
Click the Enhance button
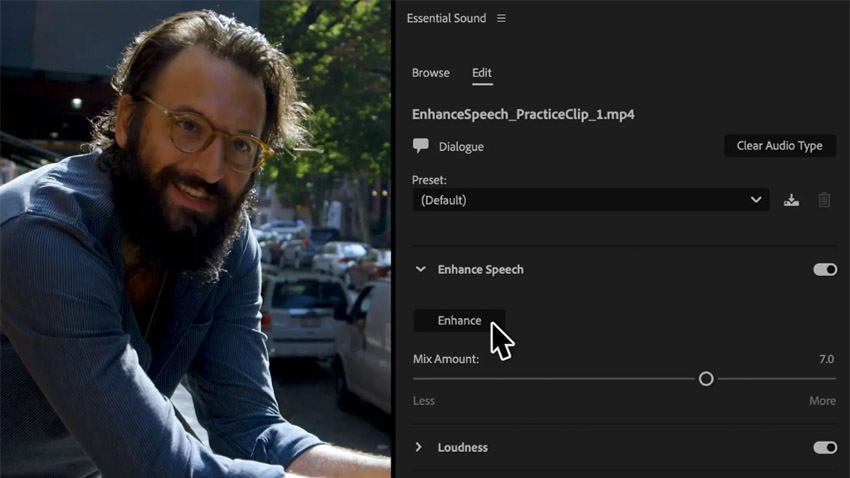coord(459,320)
